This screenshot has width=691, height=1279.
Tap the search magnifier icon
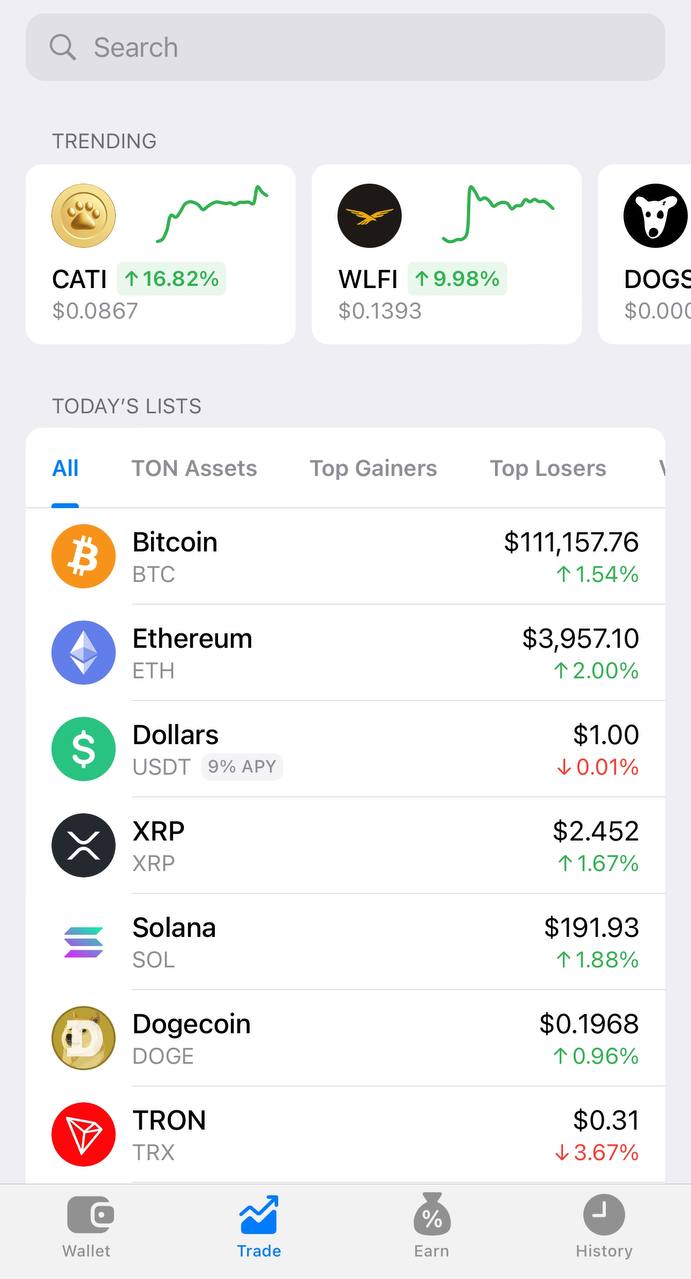tap(61, 47)
